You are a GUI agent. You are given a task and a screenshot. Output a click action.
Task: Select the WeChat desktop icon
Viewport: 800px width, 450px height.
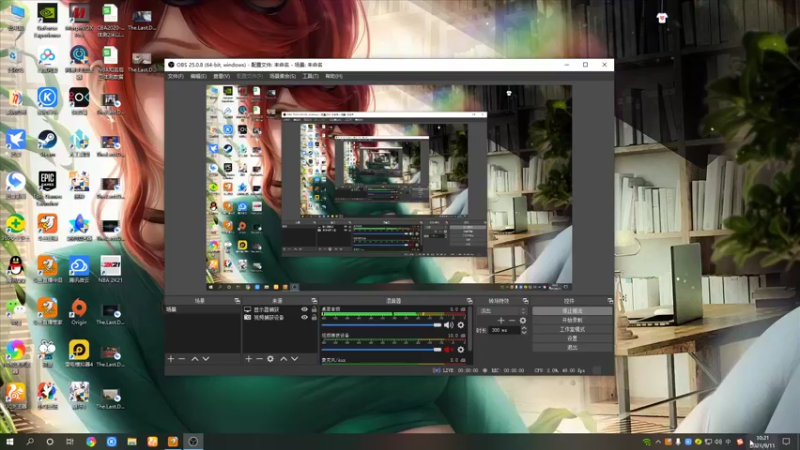pyautogui.click(x=15, y=311)
